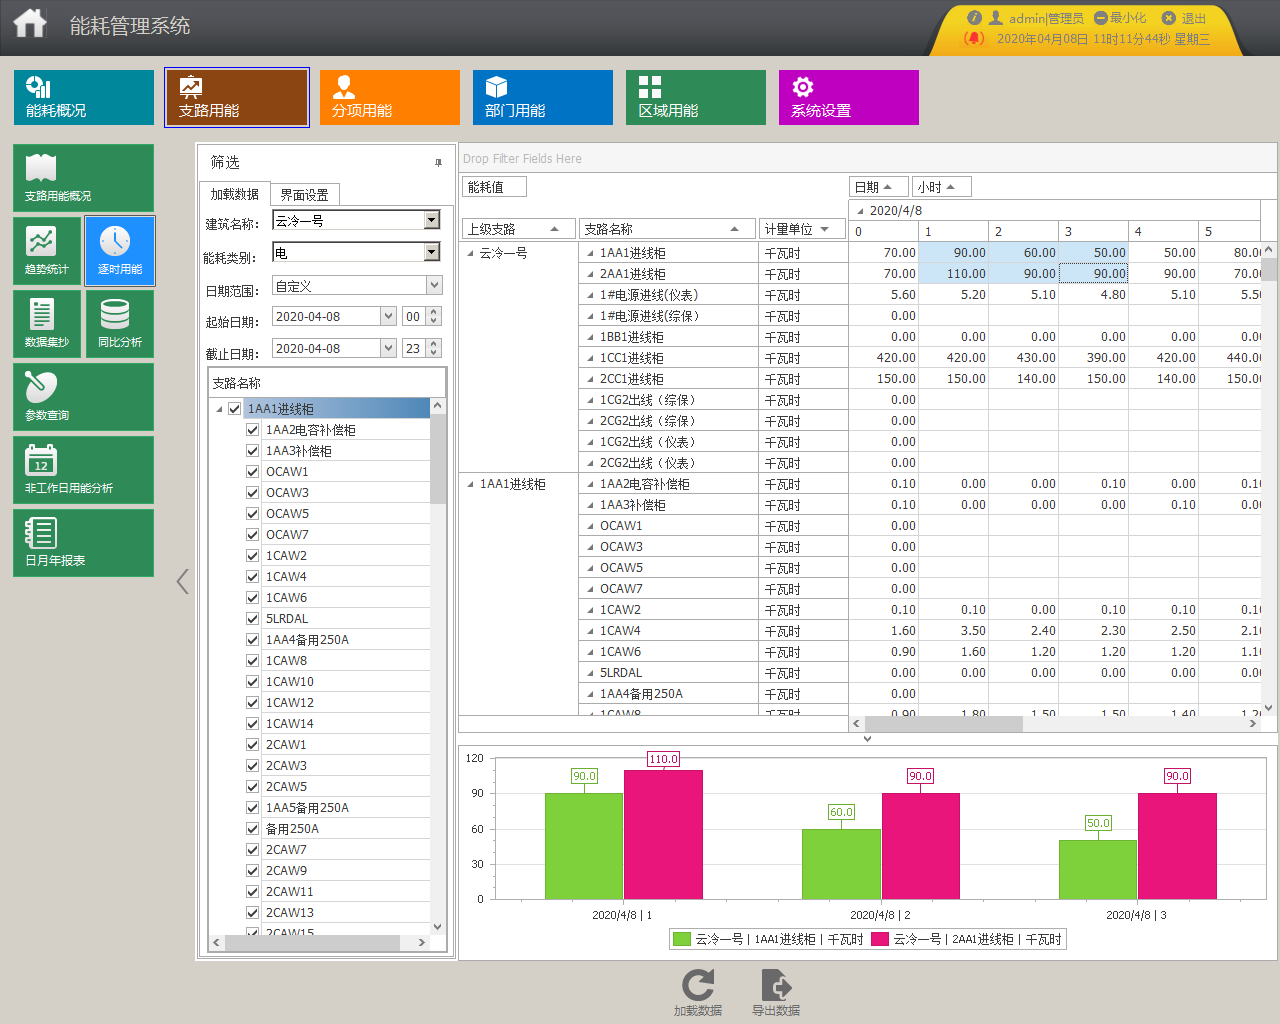Decrement the end hour spinner

(x=434, y=353)
